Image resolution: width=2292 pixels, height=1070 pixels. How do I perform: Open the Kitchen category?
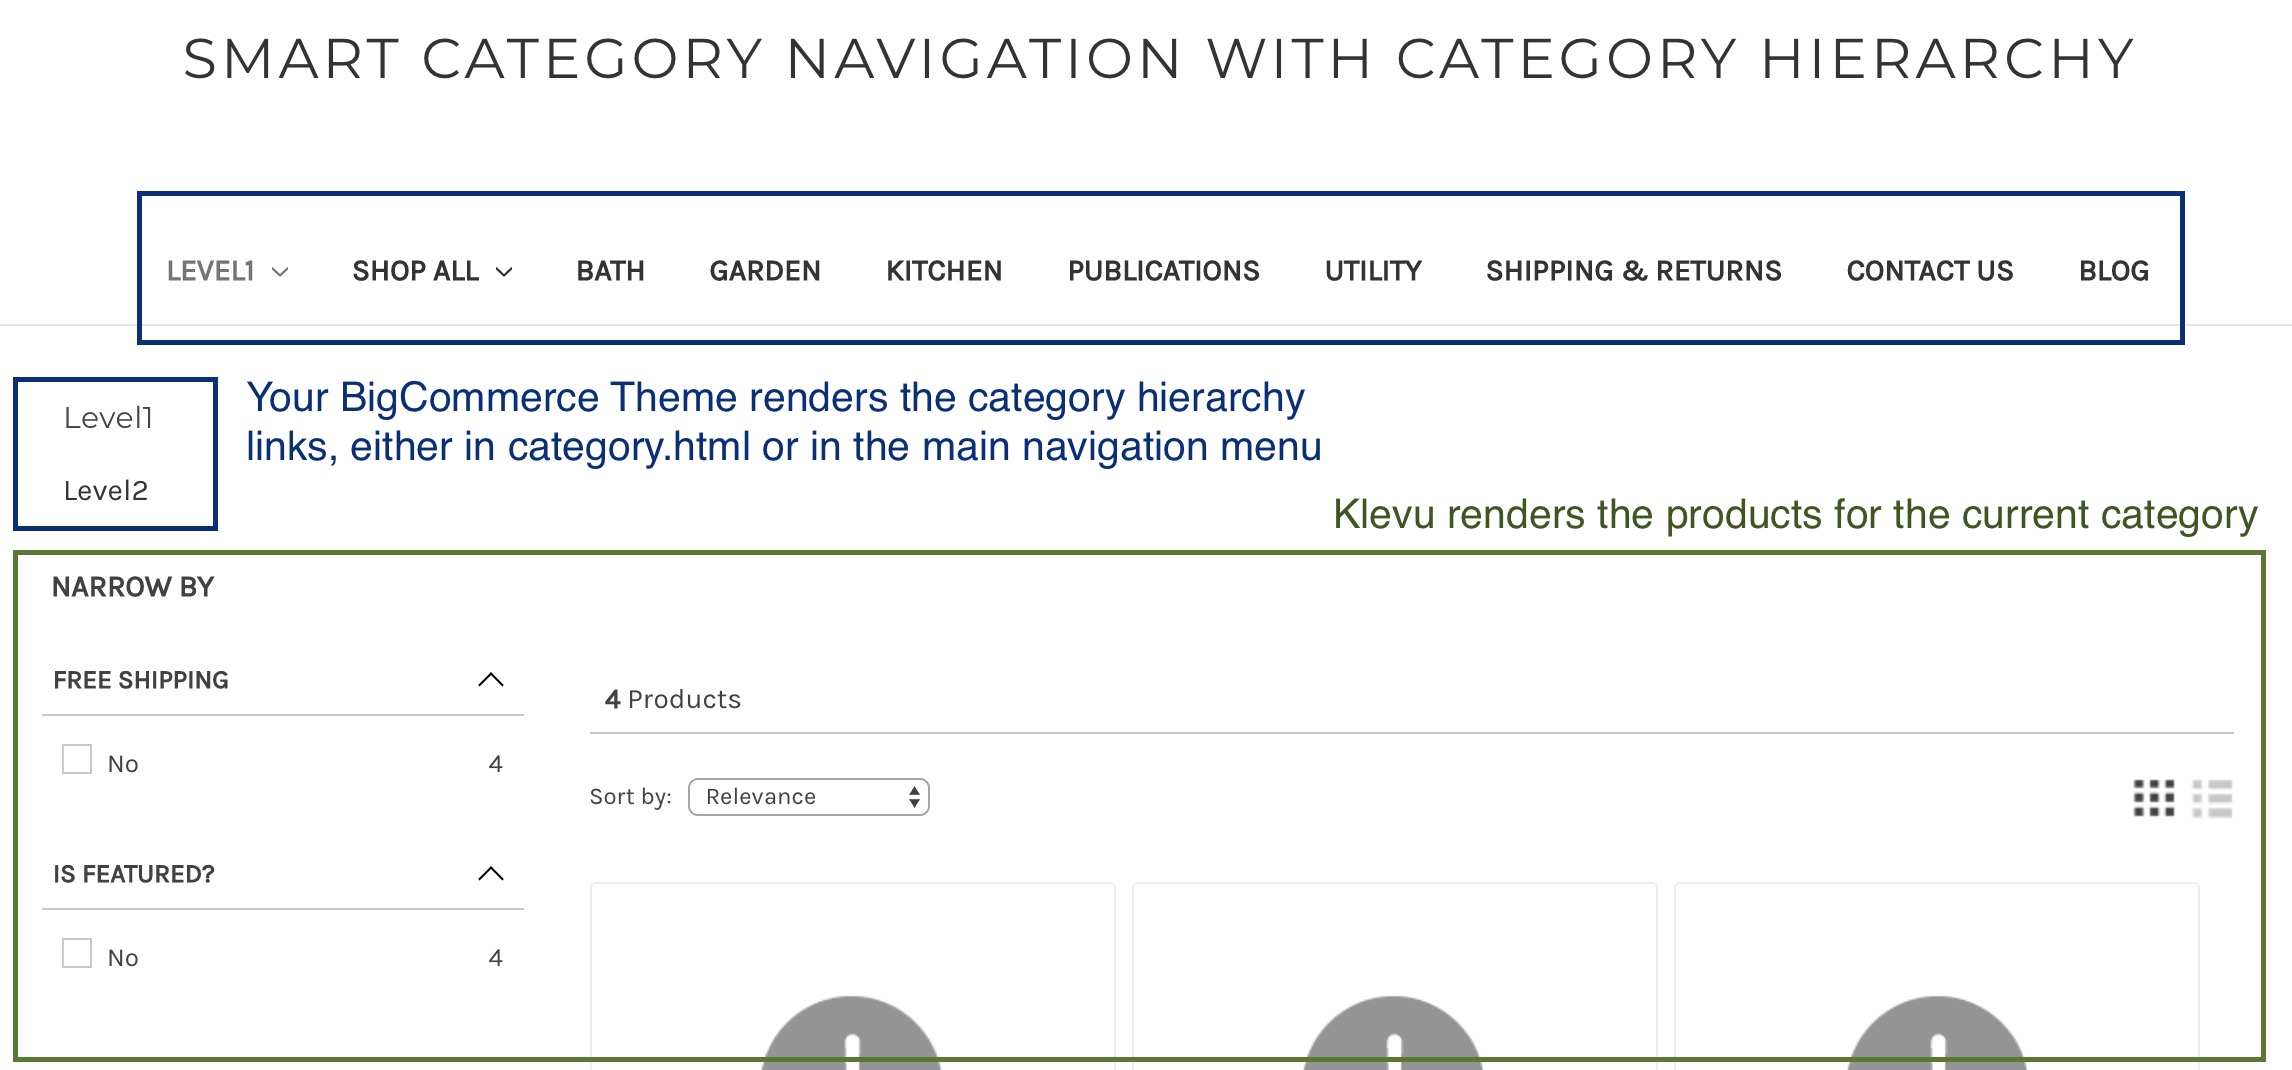(x=944, y=271)
